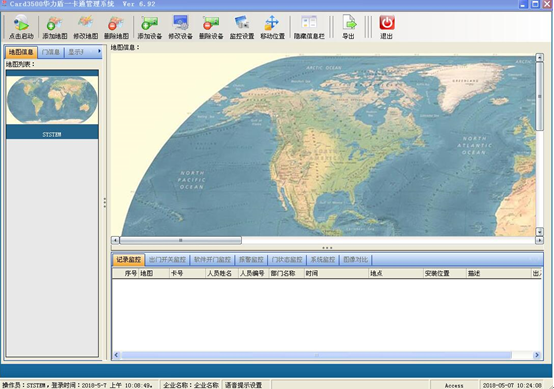Click records table scroll-left arrow

coord(116,355)
